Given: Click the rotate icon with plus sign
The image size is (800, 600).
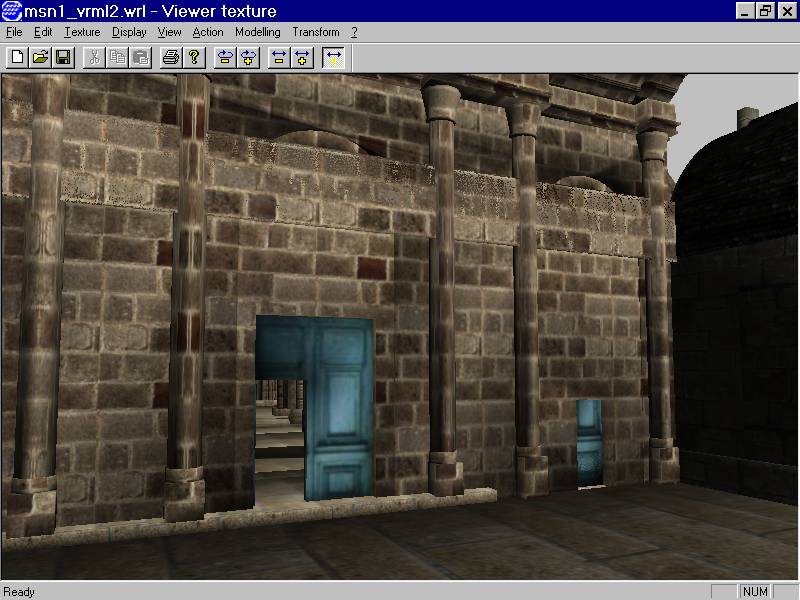Looking at the screenshot, I should coord(248,57).
